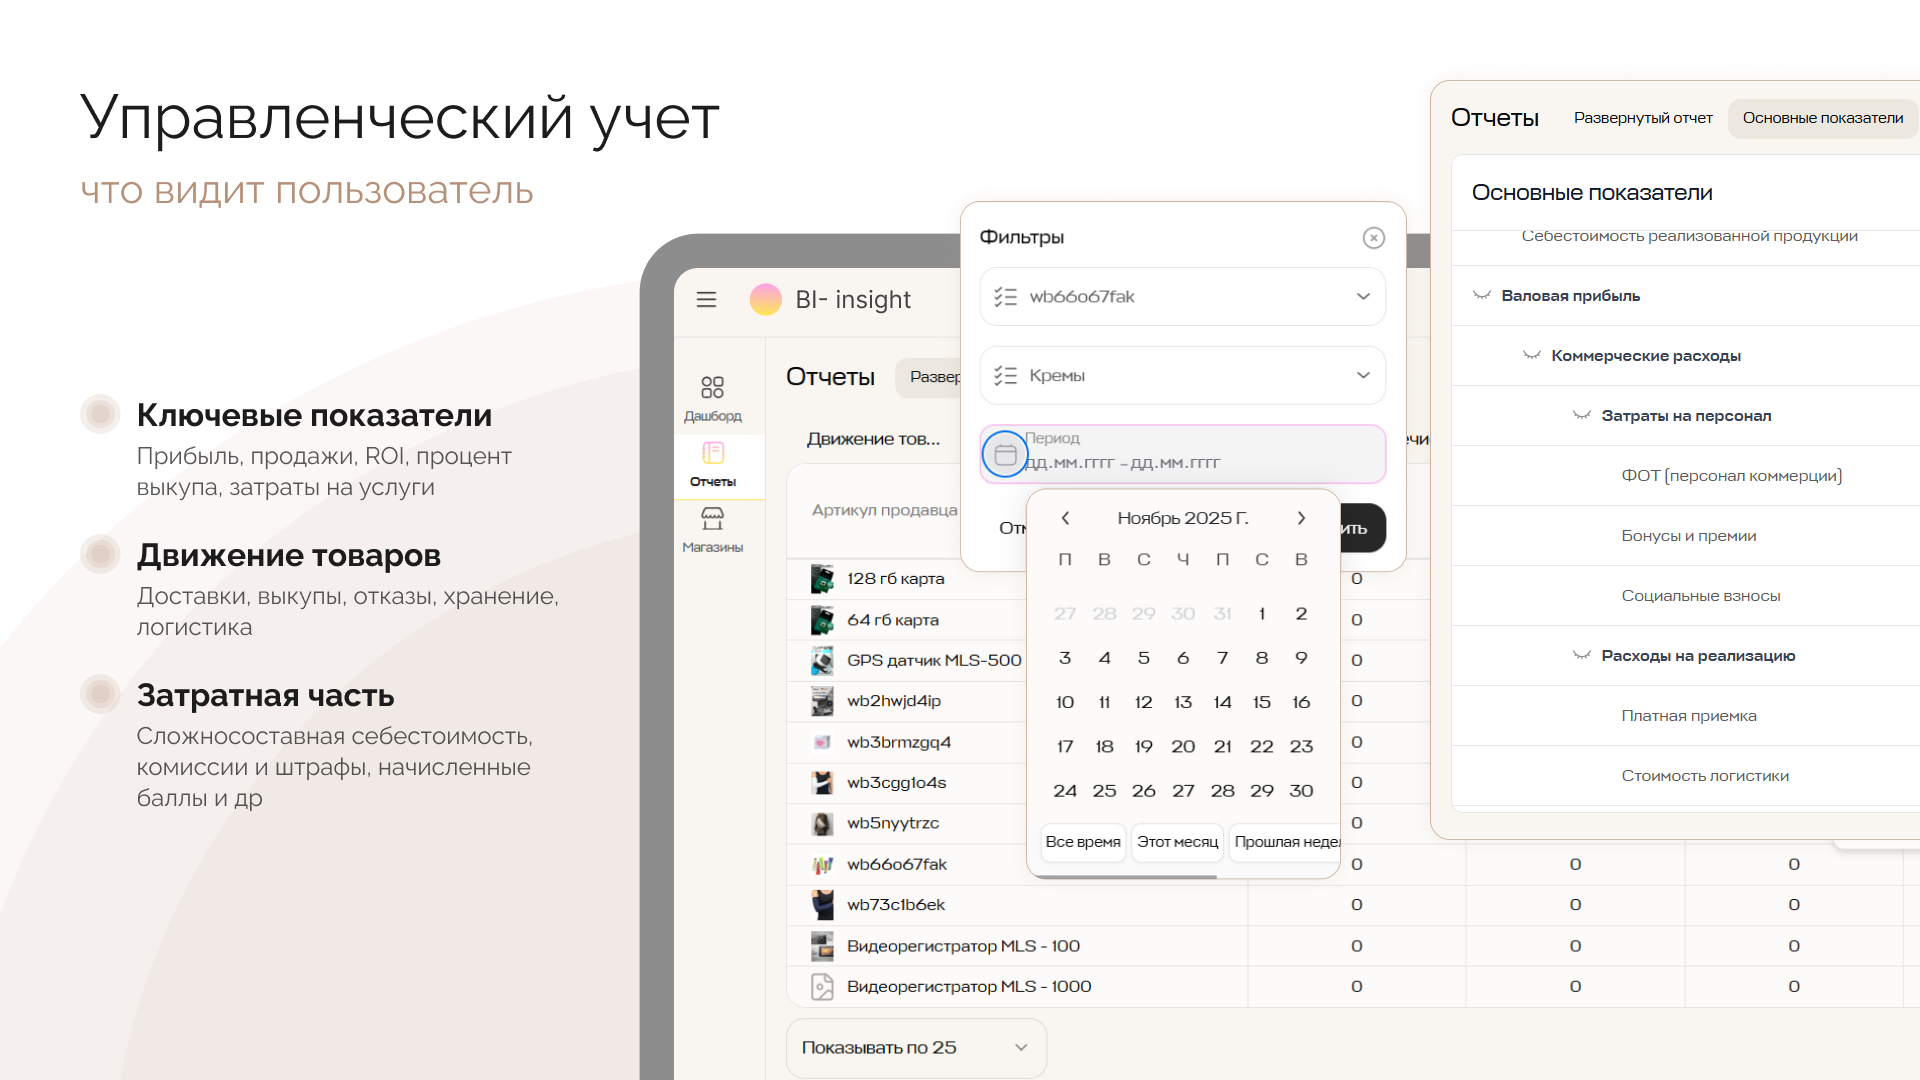Close the Фильтры panel
Screen dimensions: 1920x1080
[x=1373, y=237]
